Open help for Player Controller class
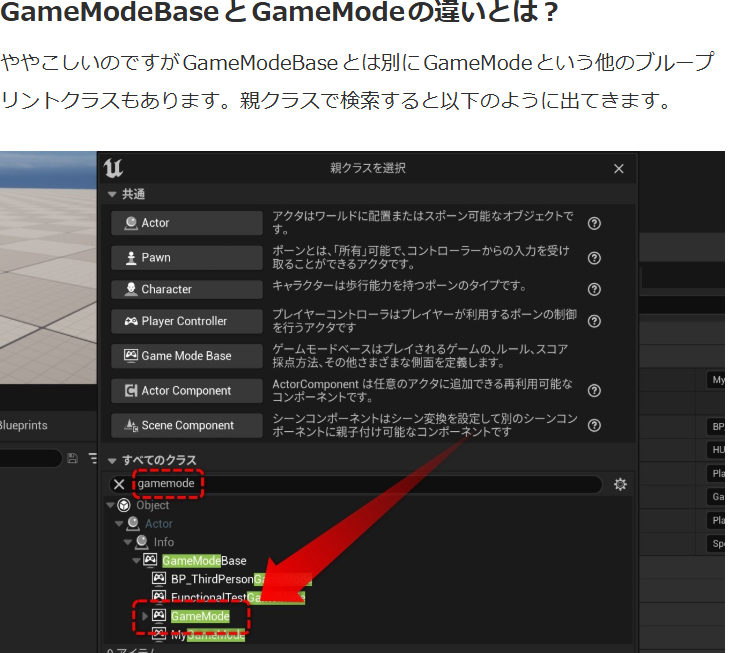Viewport: 733px width, 653px height. coord(594,321)
